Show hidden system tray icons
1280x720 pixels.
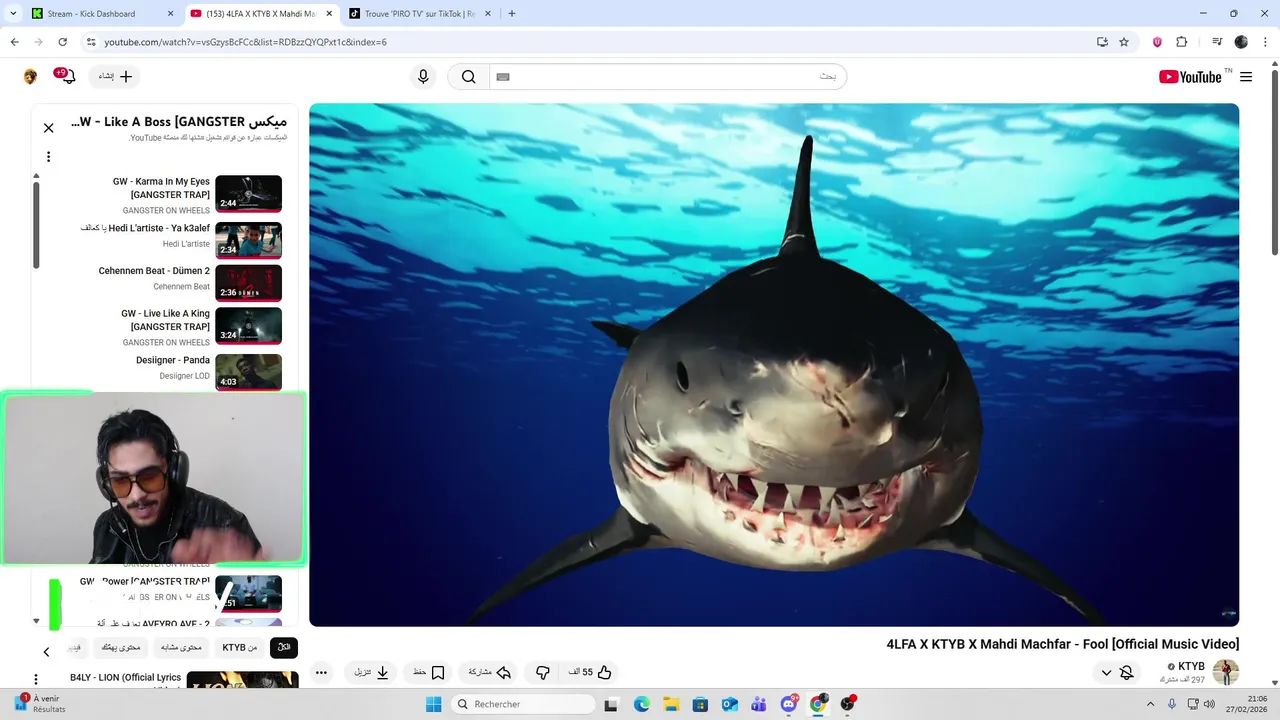tap(1150, 704)
